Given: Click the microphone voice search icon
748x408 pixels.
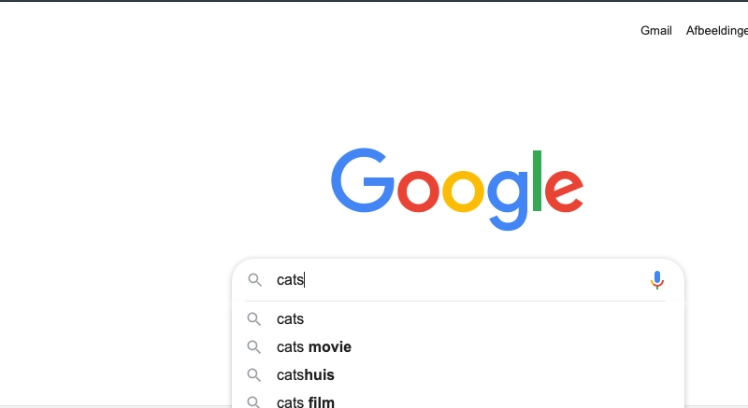Looking at the screenshot, I should (x=657, y=281).
